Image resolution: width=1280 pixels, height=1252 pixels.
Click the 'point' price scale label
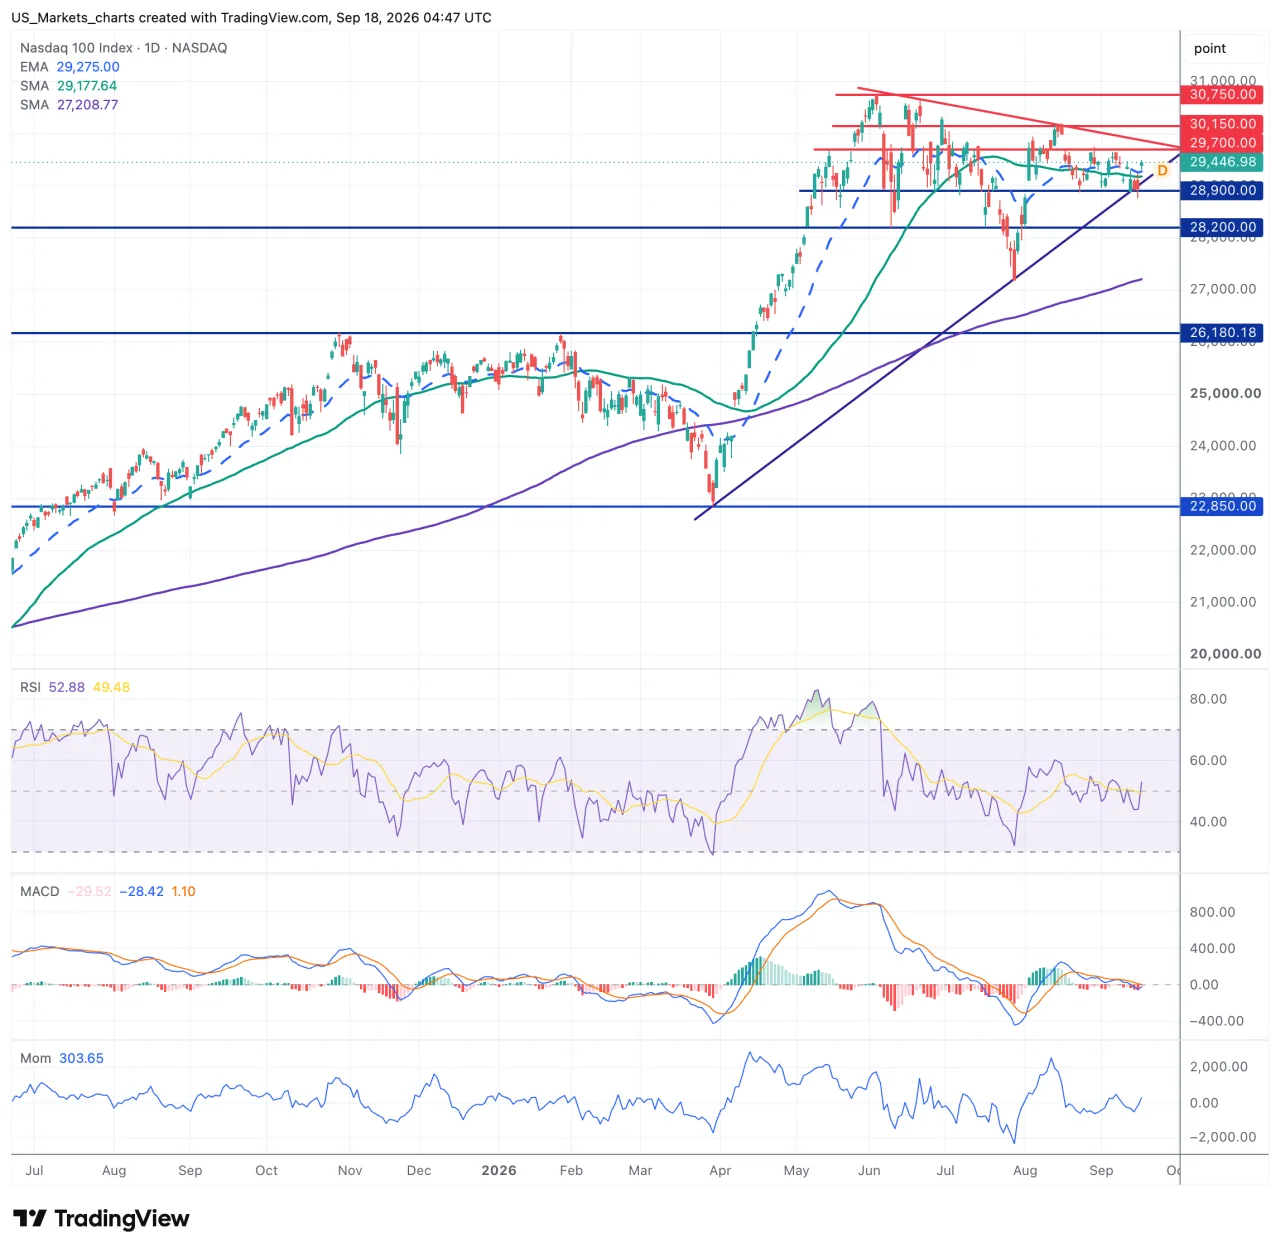click(x=1210, y=48)
